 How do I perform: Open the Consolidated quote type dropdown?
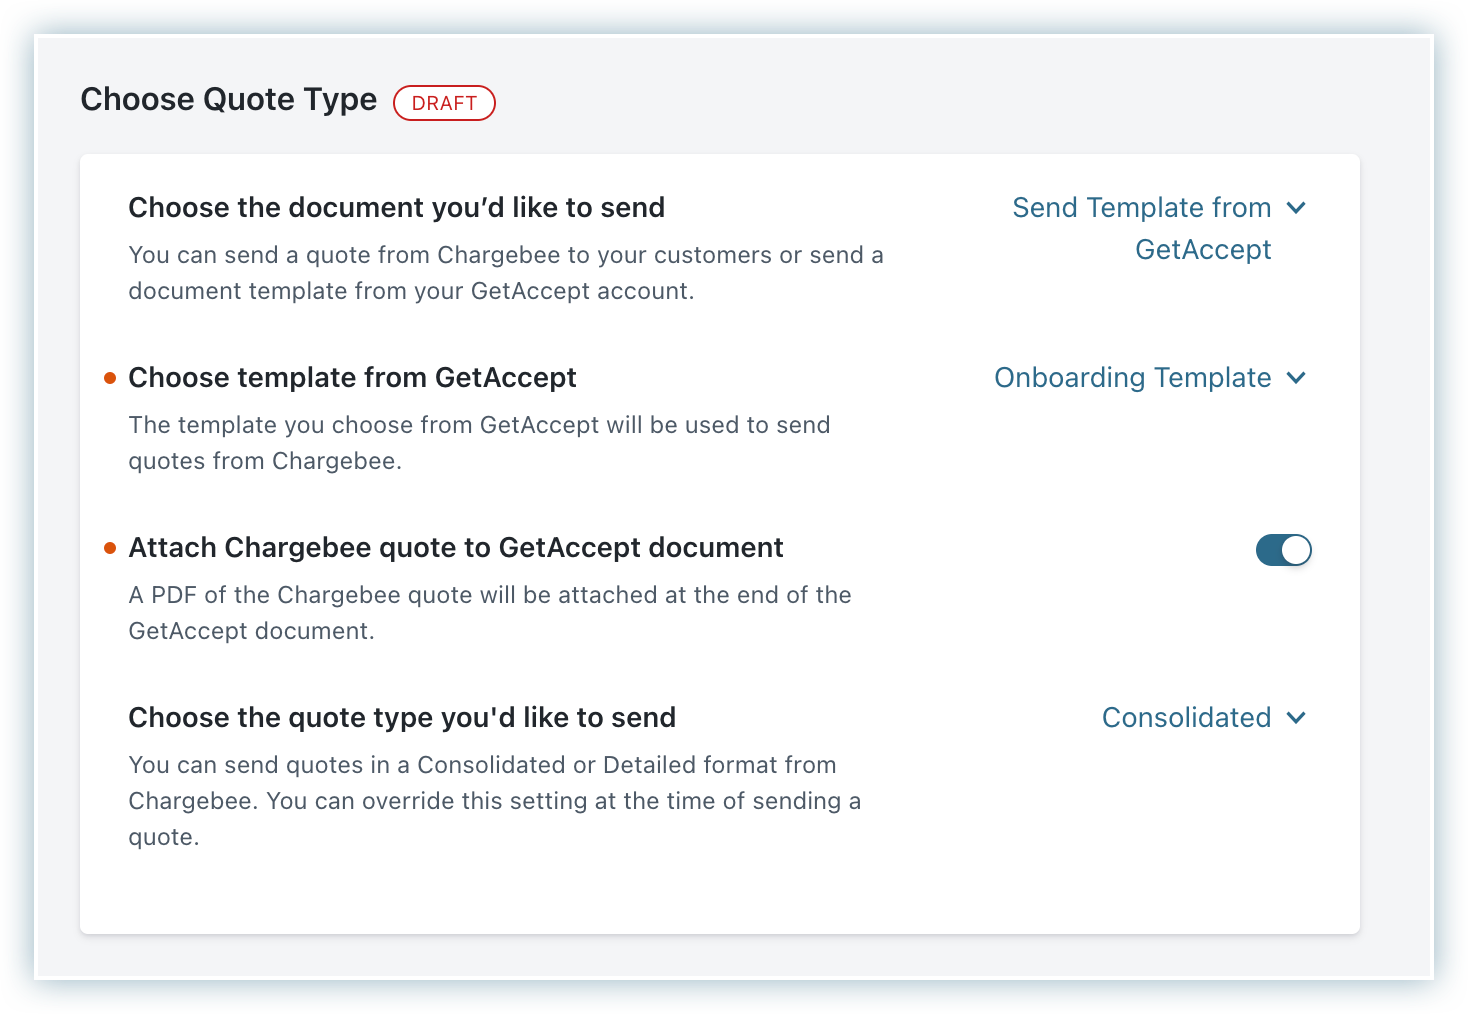(1186, 718)
